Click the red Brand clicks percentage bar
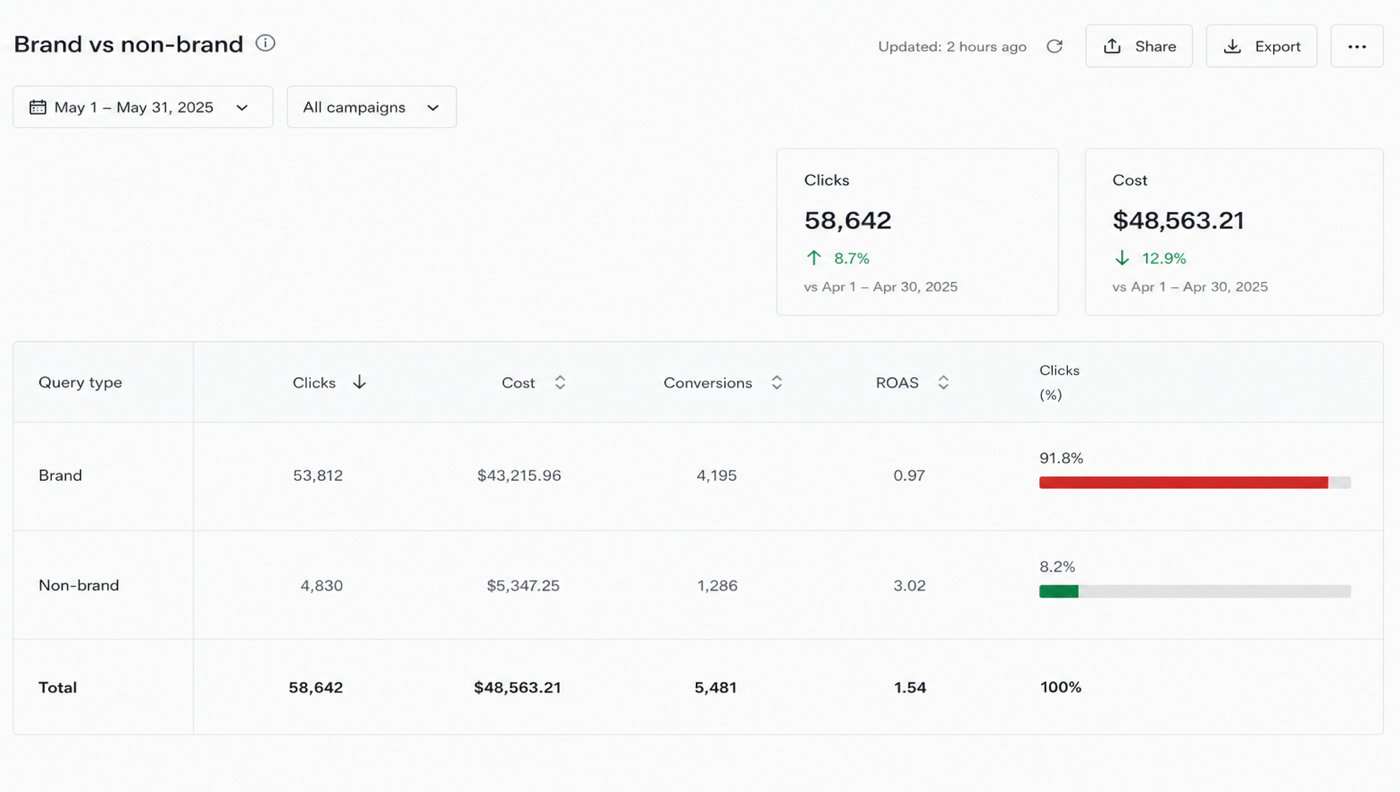 [x=1183, y=482]
